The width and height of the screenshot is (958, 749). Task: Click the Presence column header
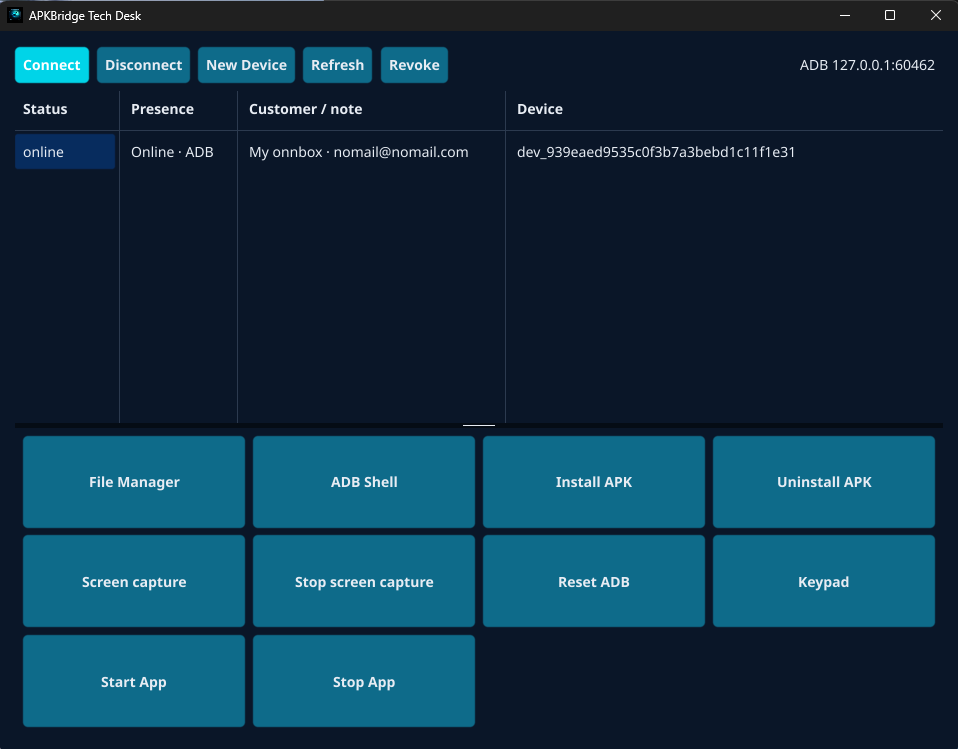pos(178,109)
